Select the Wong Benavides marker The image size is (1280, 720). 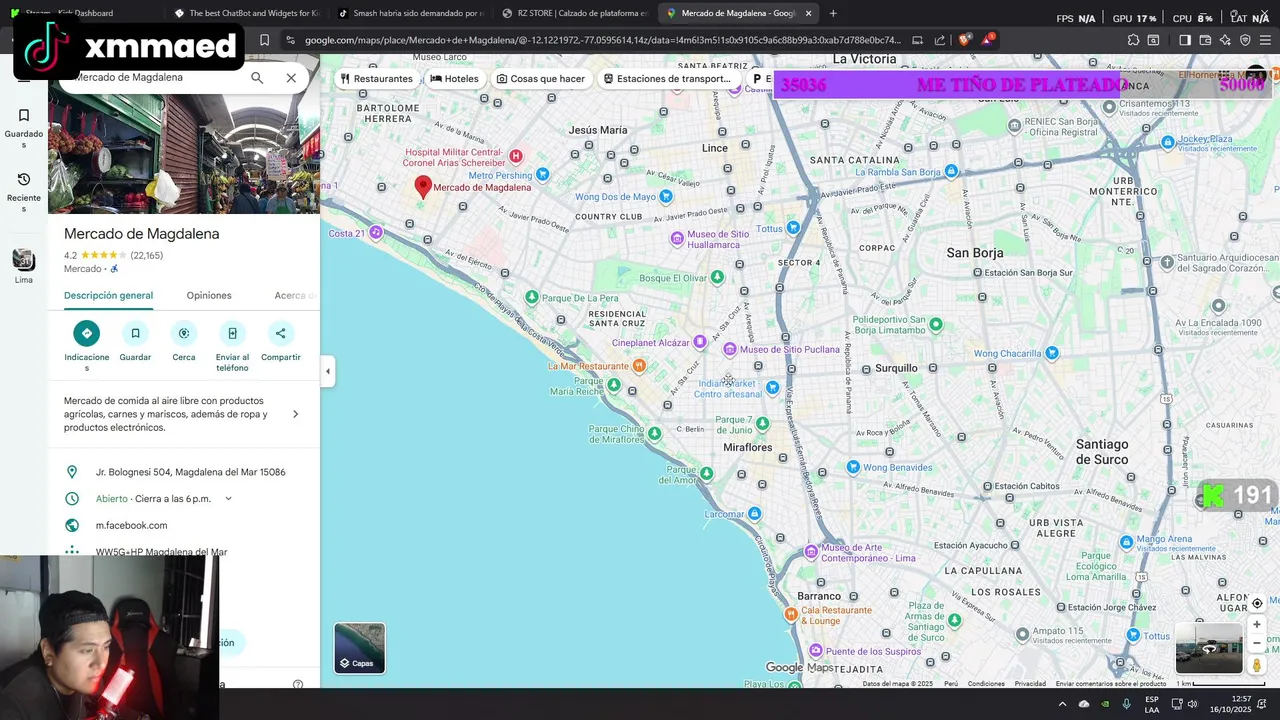tap(853, 467)
